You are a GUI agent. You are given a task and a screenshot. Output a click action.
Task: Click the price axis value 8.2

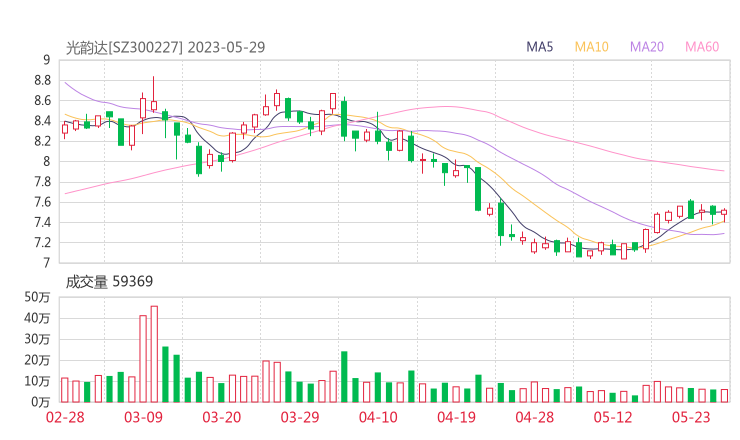(42, 141)
